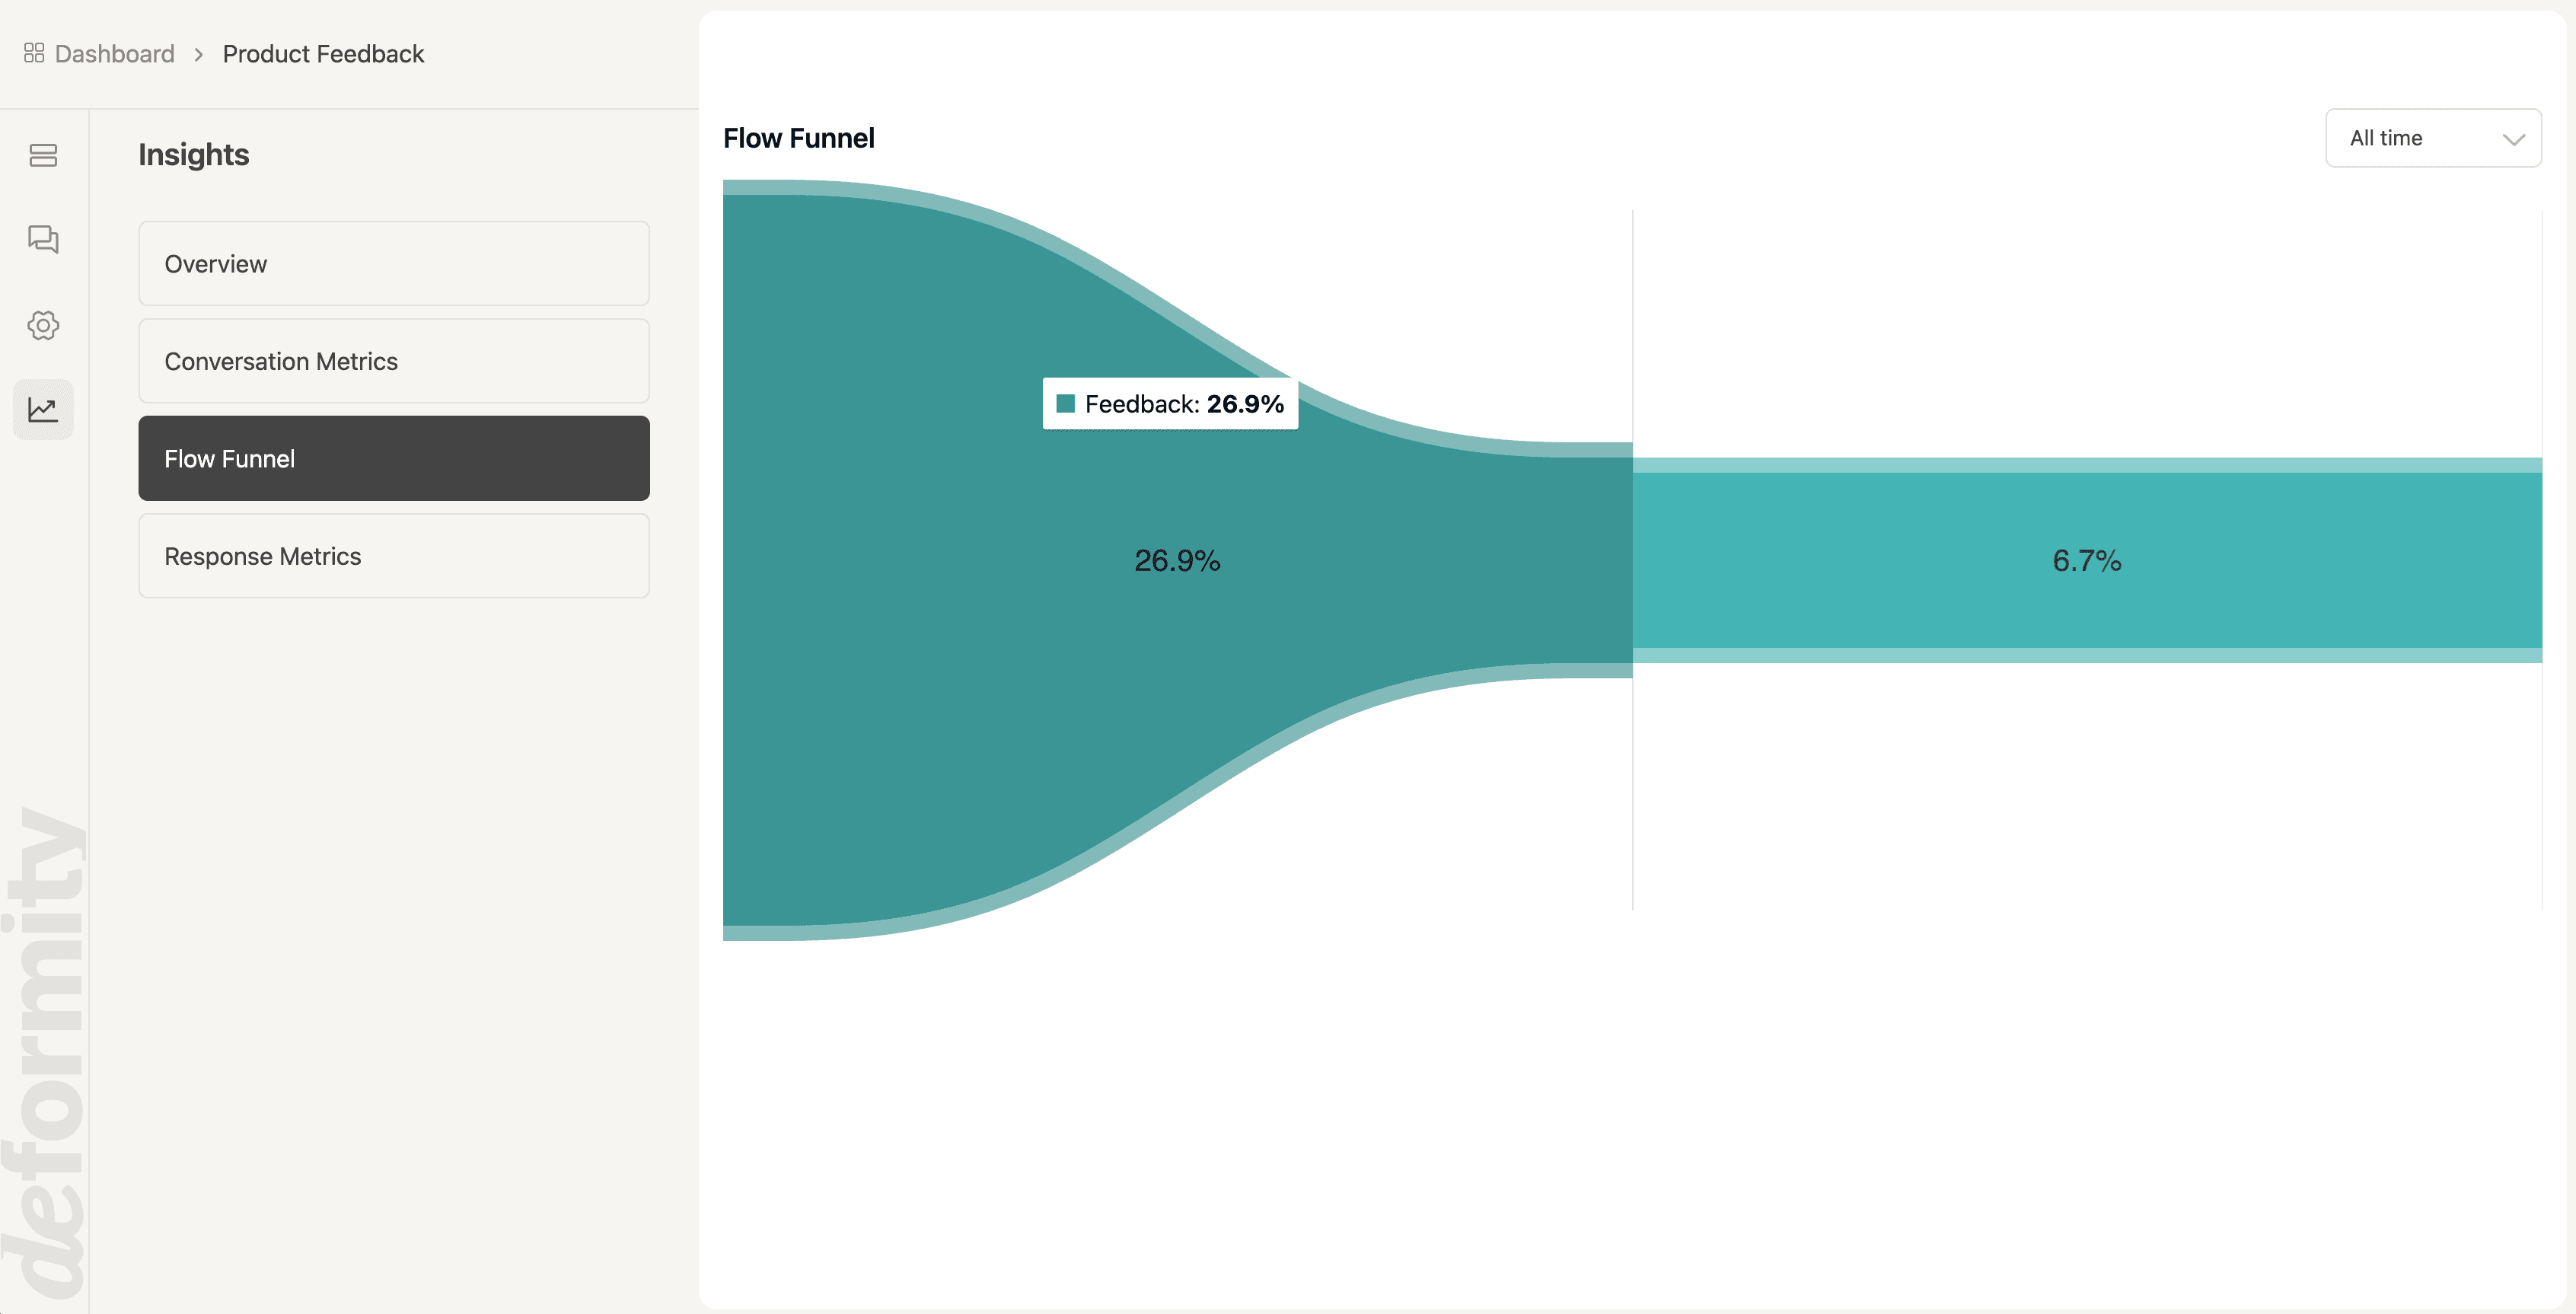Open Settings via the gear icon
This screenshot has height=1314, width=2576.
43,325
